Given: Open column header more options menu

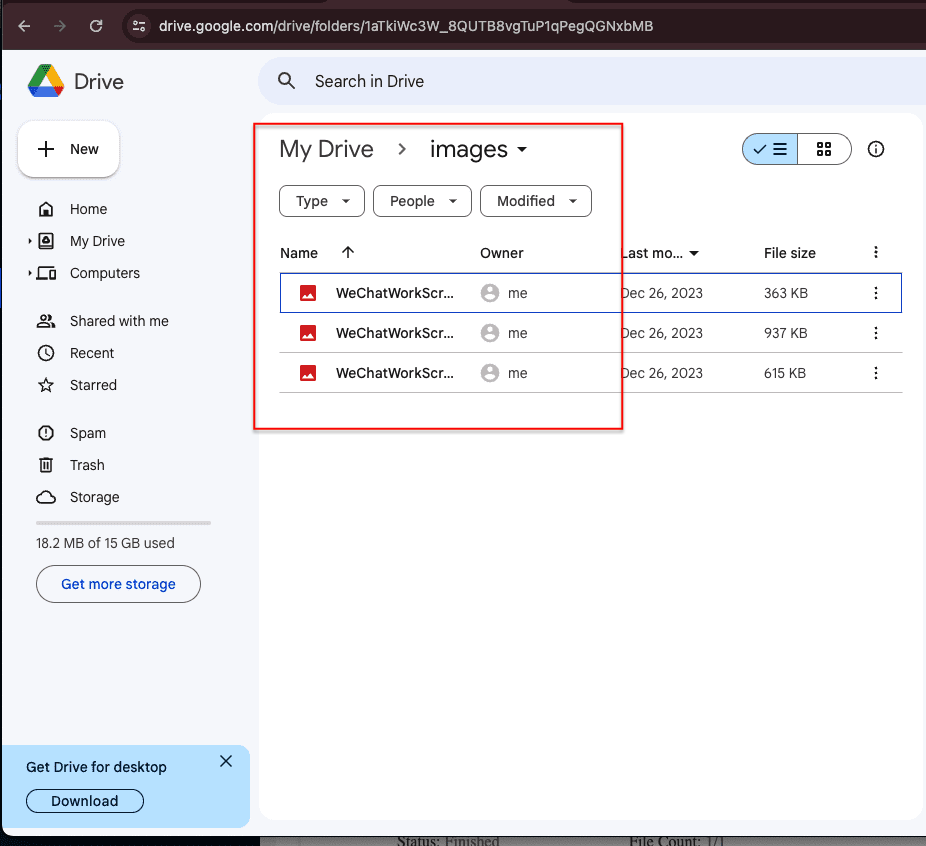Looking at the screenshot, I should (876, 253).
